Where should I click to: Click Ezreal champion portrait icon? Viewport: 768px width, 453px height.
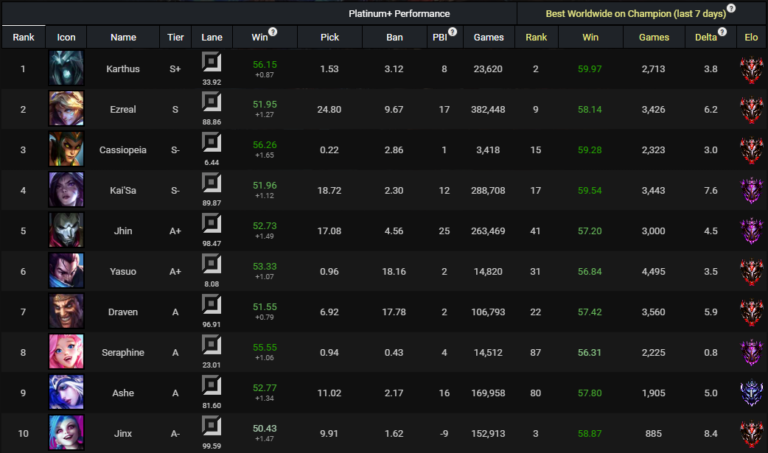[66, 109]
